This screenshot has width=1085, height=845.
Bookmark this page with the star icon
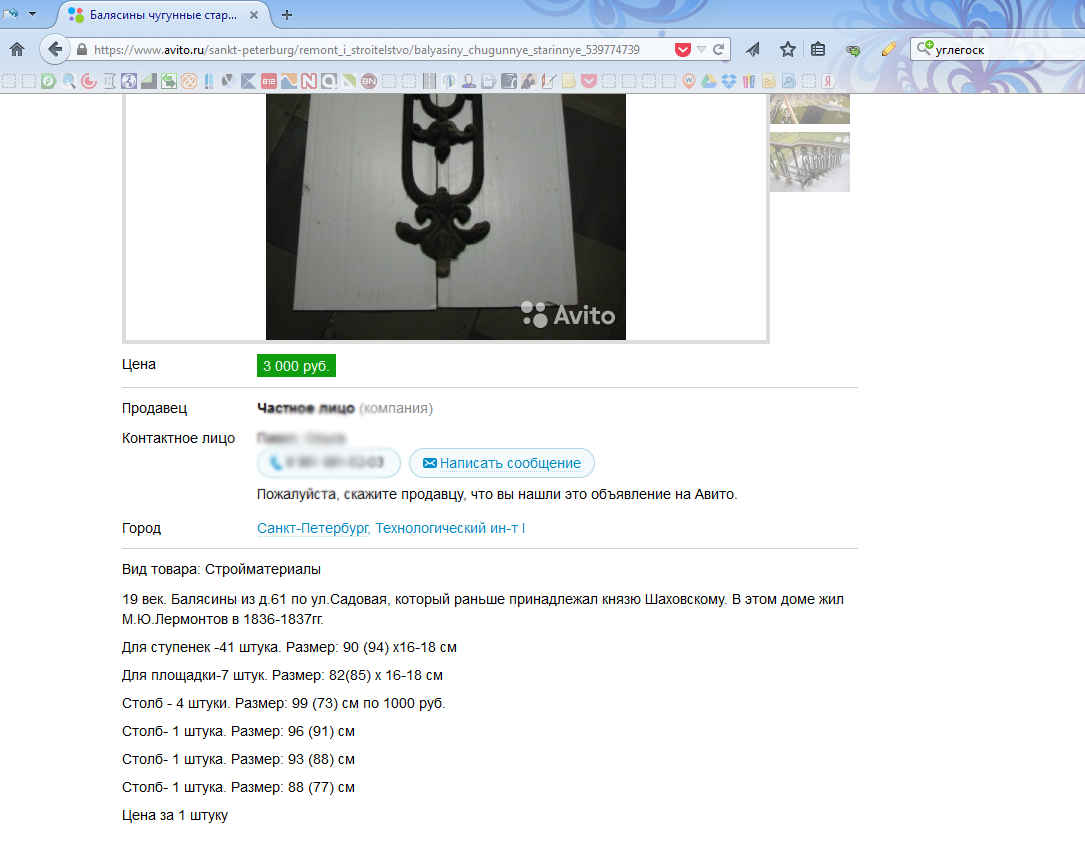click(x=787, y=49)
